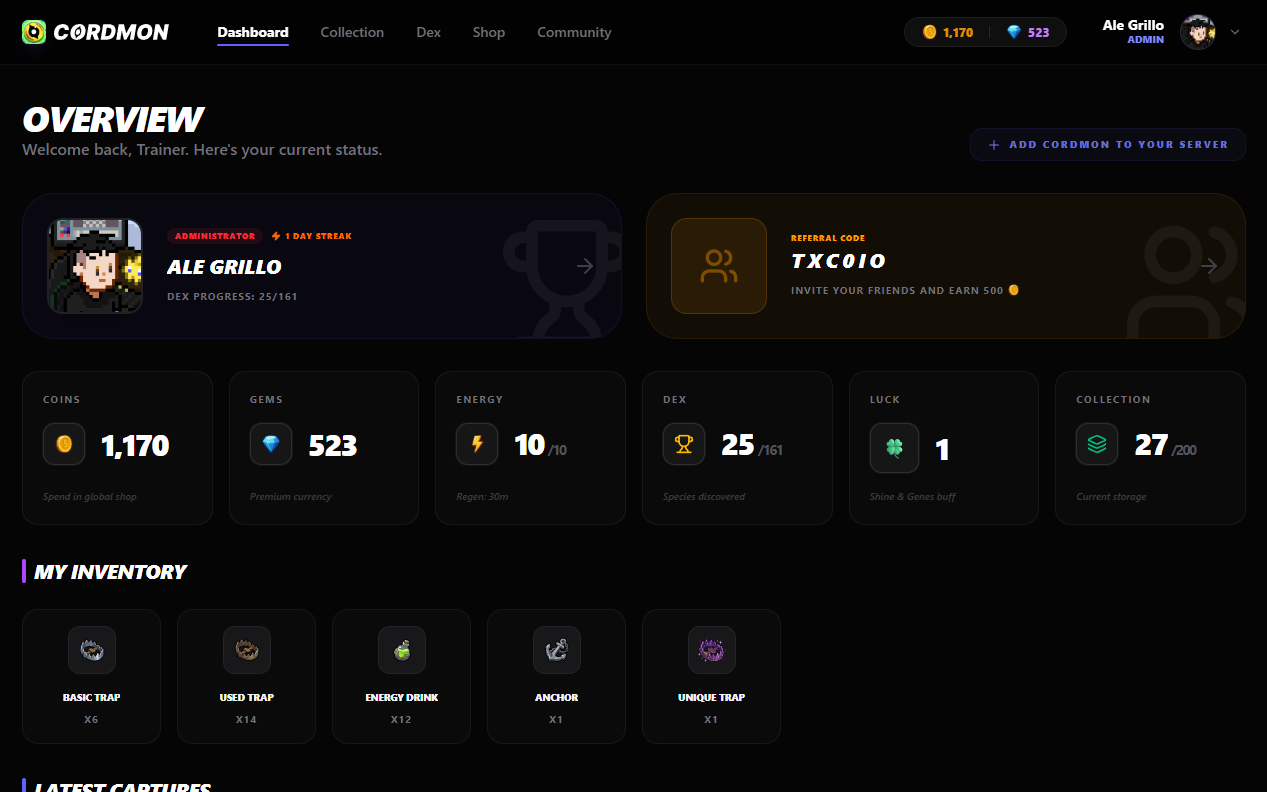The width and height of the screenshot is (1267, 792).
Task: Click the Energy Drink potion icon
Action: [x=401, y=650]
